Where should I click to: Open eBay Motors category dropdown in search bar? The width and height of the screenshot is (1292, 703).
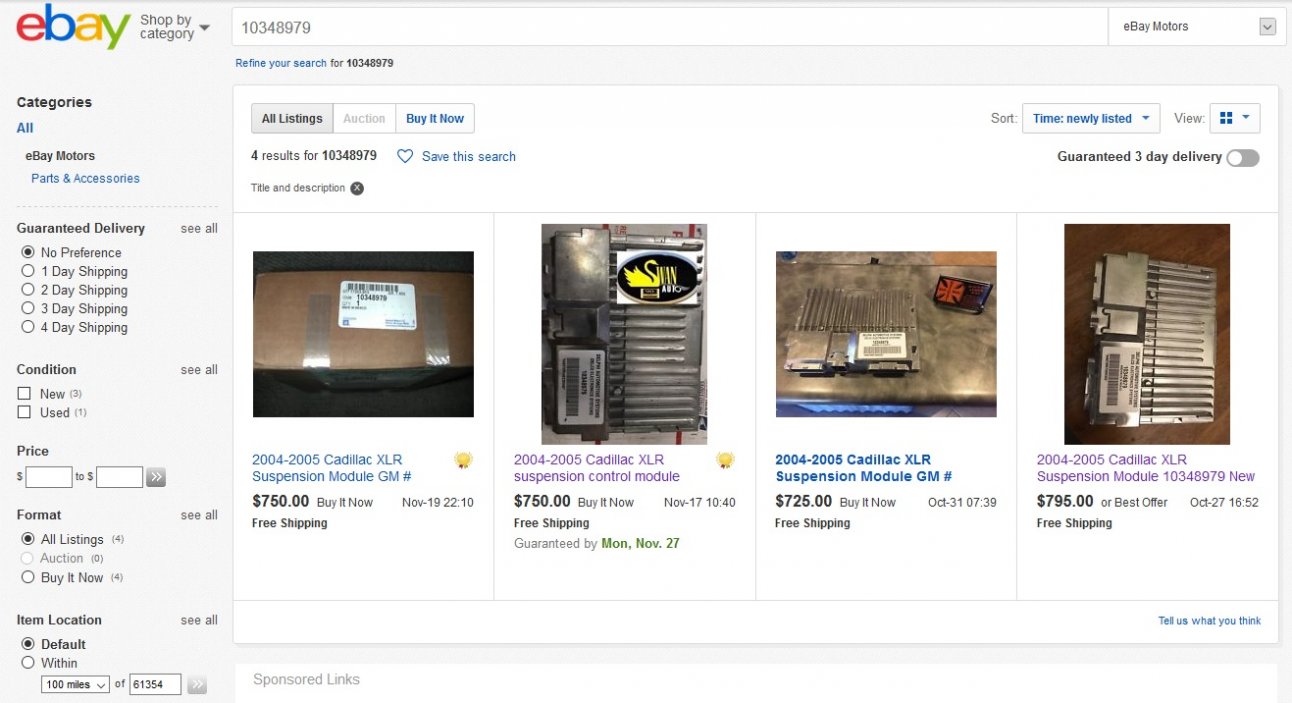tap(1195, 27)
